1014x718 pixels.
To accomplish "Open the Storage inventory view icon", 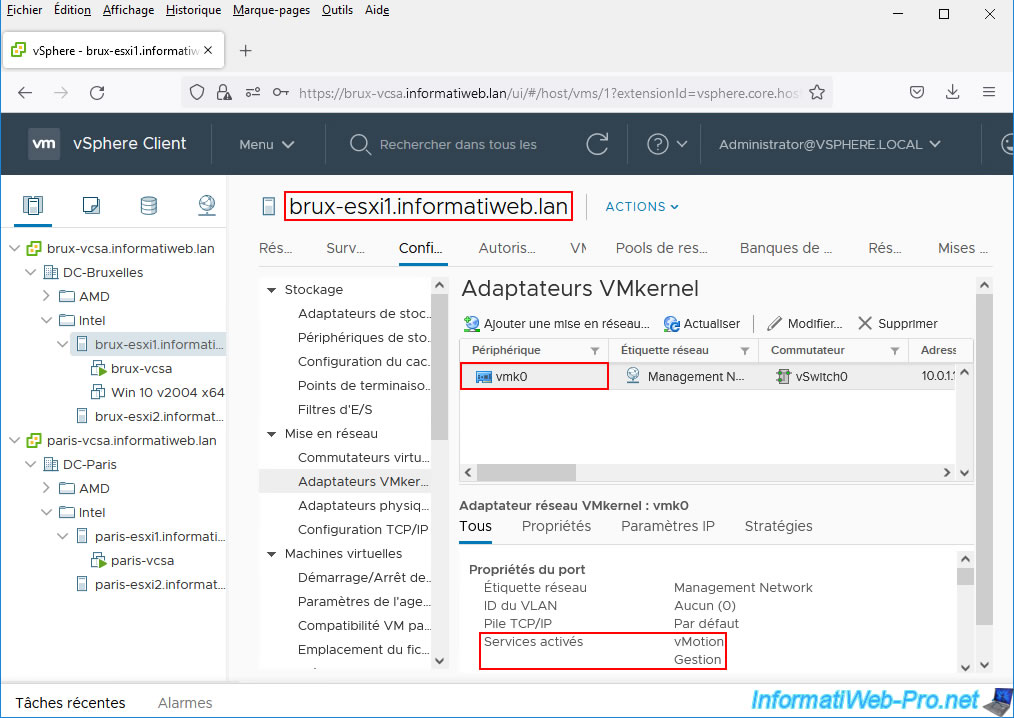I will 149,206.
